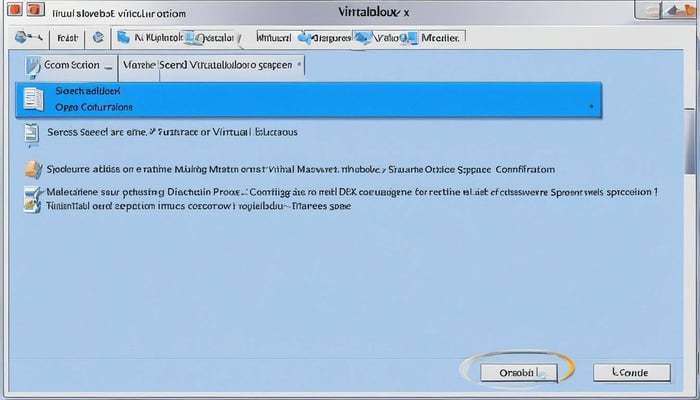Click the circled 'Orsobit' button
Viewport: 700px width, 400px height.
tap(519, 372)
